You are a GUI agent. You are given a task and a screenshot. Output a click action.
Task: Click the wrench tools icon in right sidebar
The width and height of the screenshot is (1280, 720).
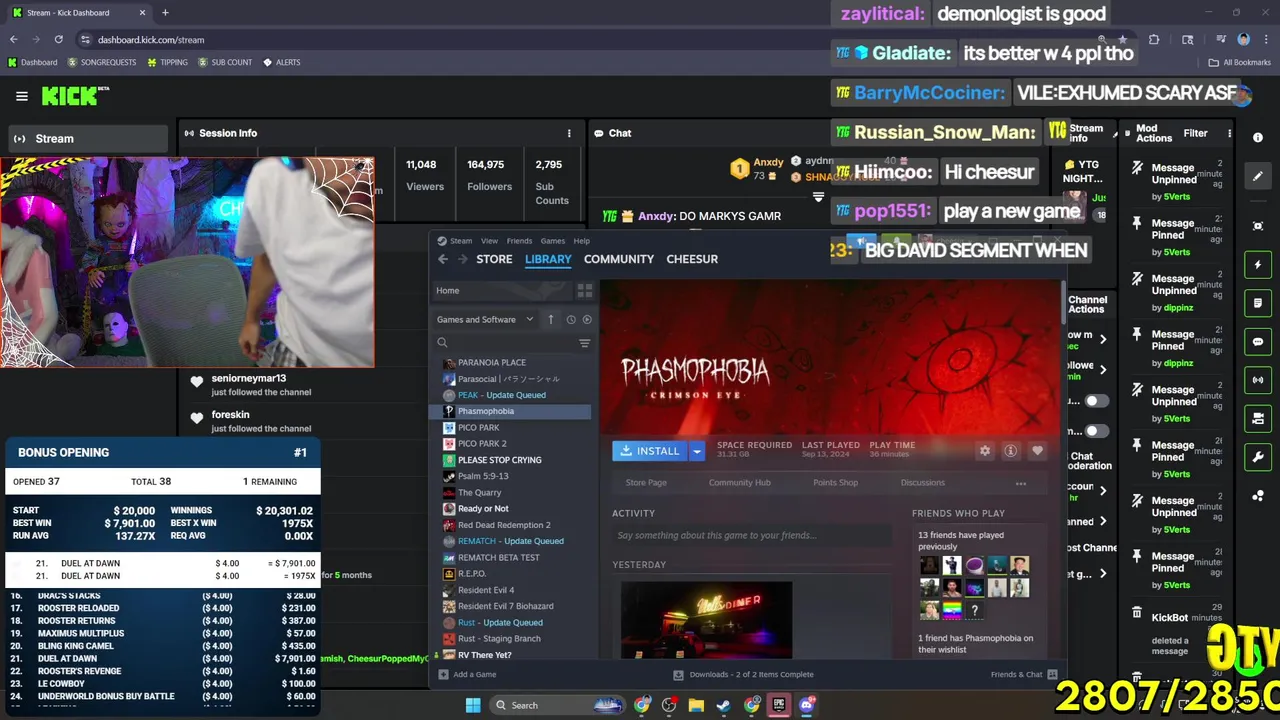1258,457
